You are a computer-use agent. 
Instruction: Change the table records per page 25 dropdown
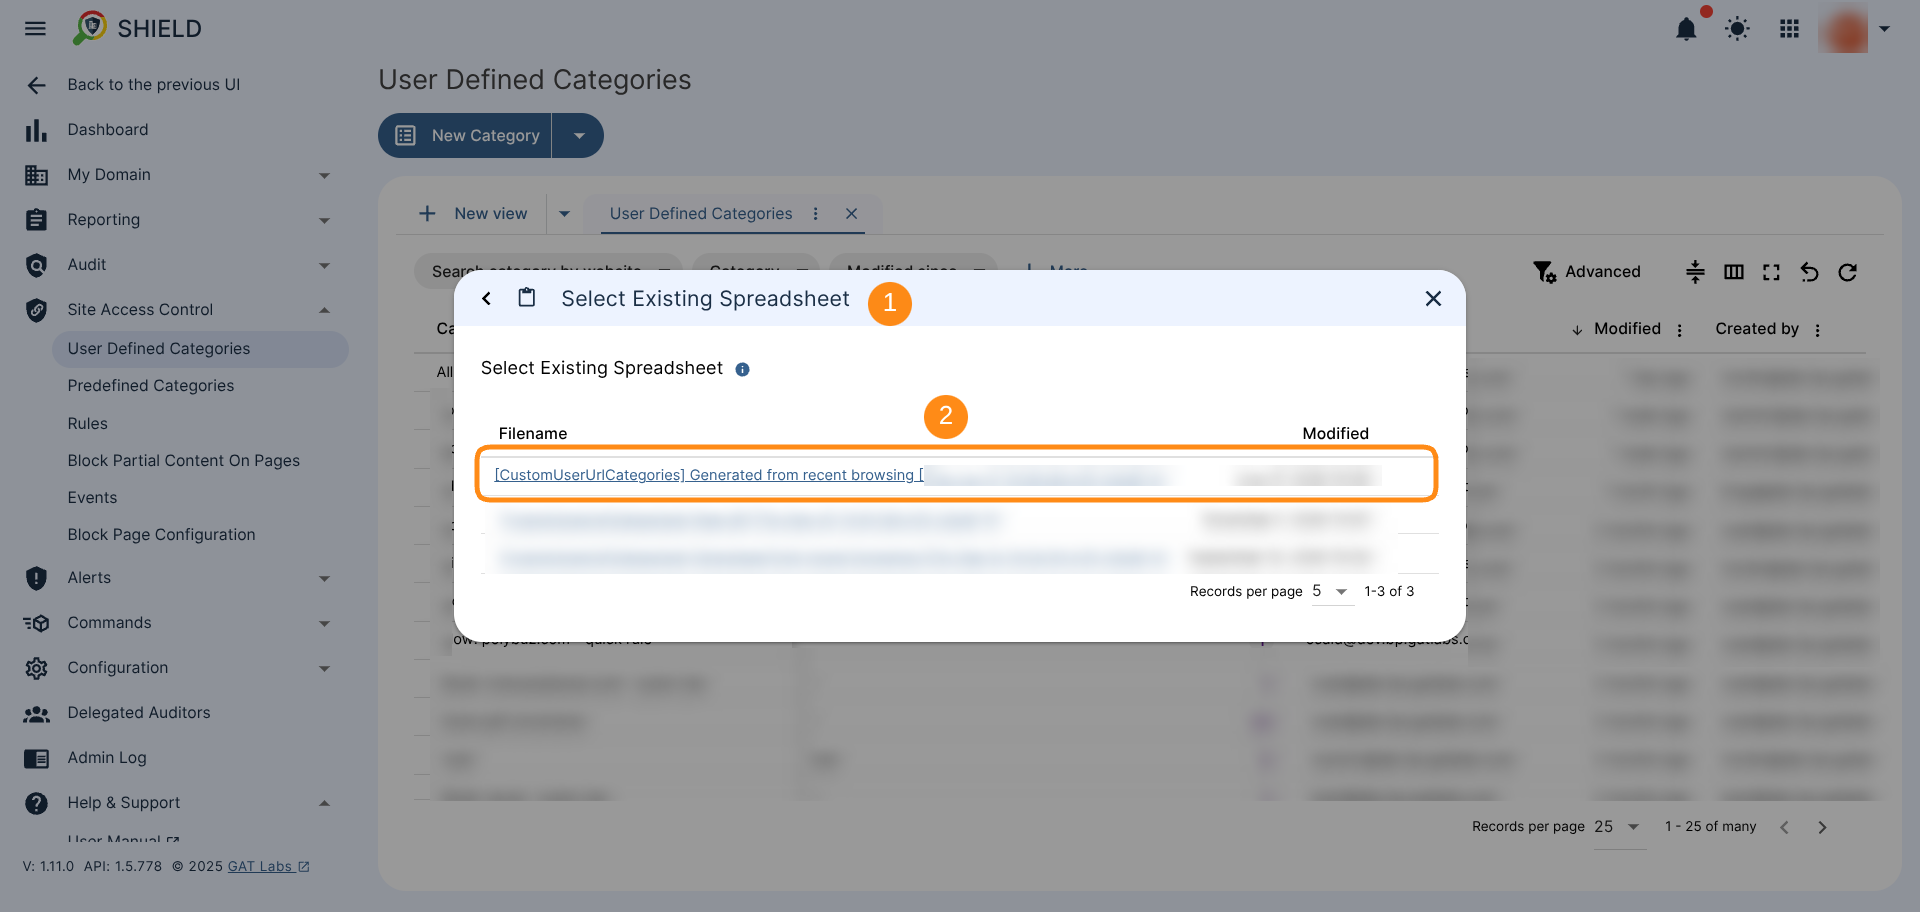(x=1618, y=827)
